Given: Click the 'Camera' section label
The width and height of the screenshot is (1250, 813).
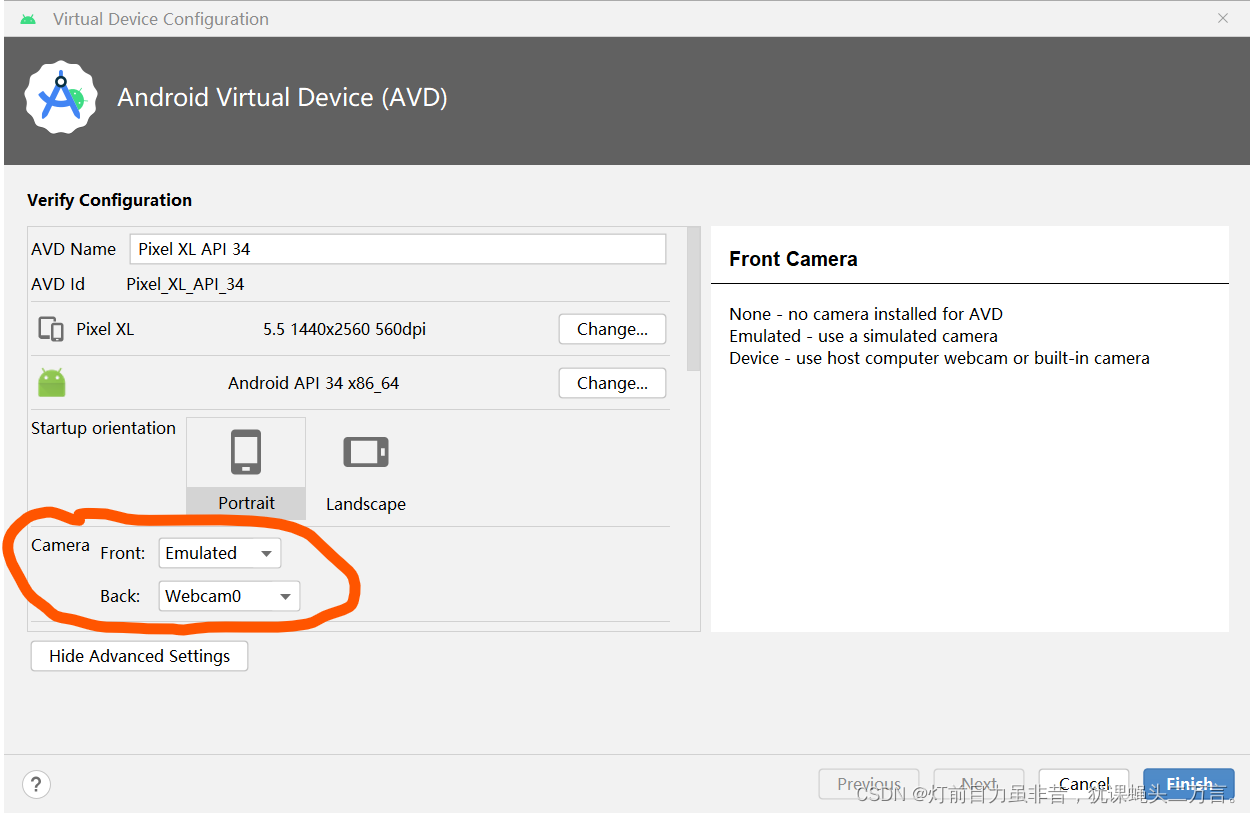Looking at the screenshot, I should tap(60, 545).
